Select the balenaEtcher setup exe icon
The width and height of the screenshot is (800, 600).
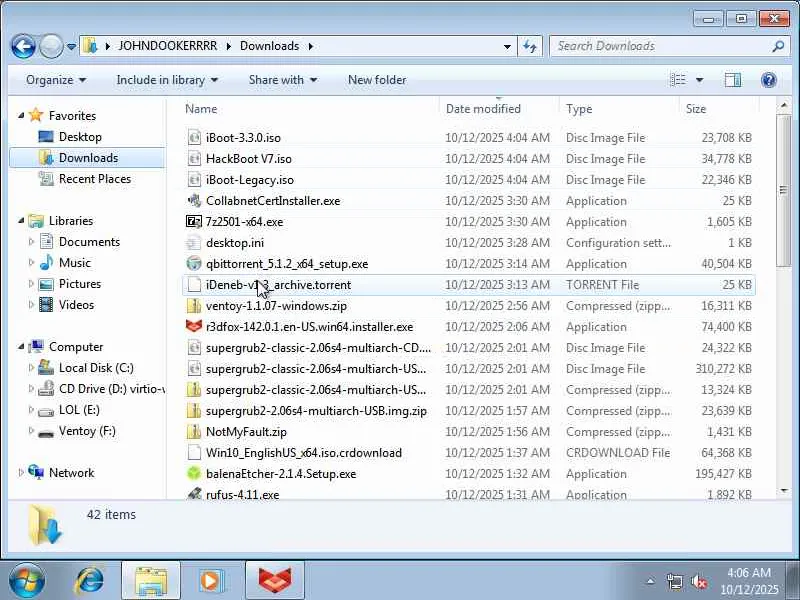pyautogui.click(x=194, y=473)
